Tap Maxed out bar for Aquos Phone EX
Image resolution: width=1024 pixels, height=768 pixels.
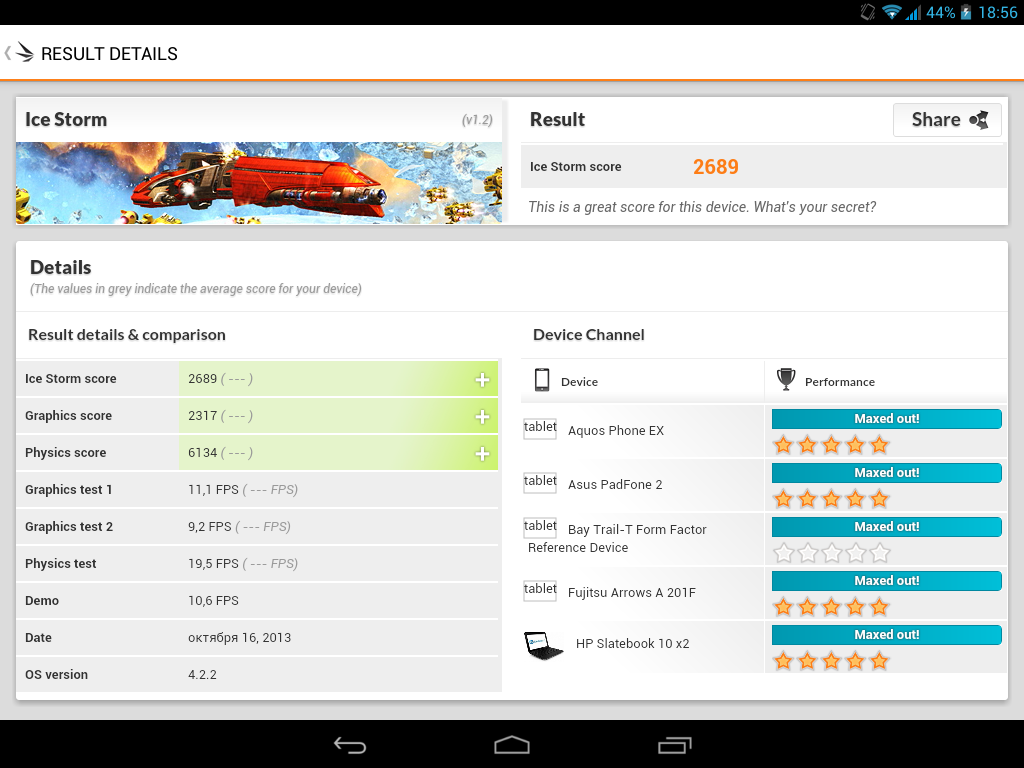pos(886,419)
